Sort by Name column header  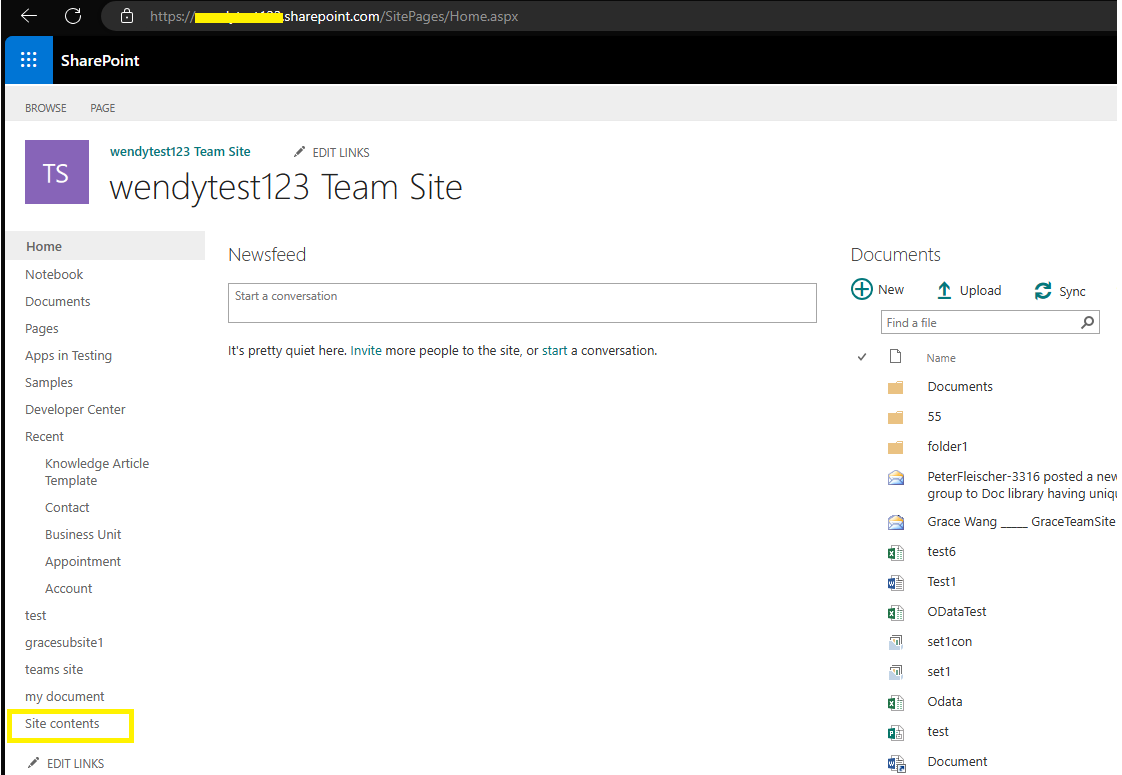coord(941,358)
